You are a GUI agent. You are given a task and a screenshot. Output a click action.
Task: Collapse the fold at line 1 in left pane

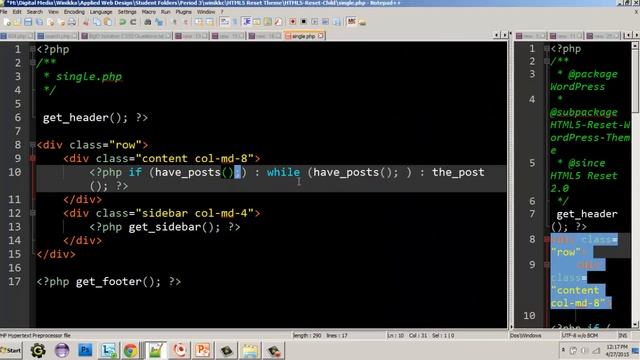(33, 49)
